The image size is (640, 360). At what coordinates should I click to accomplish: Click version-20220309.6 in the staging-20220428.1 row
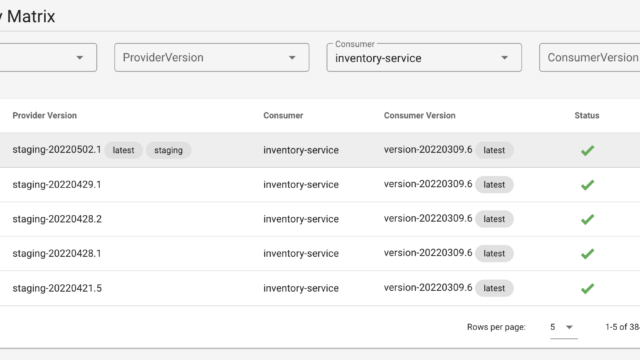[x=428, y=253]
